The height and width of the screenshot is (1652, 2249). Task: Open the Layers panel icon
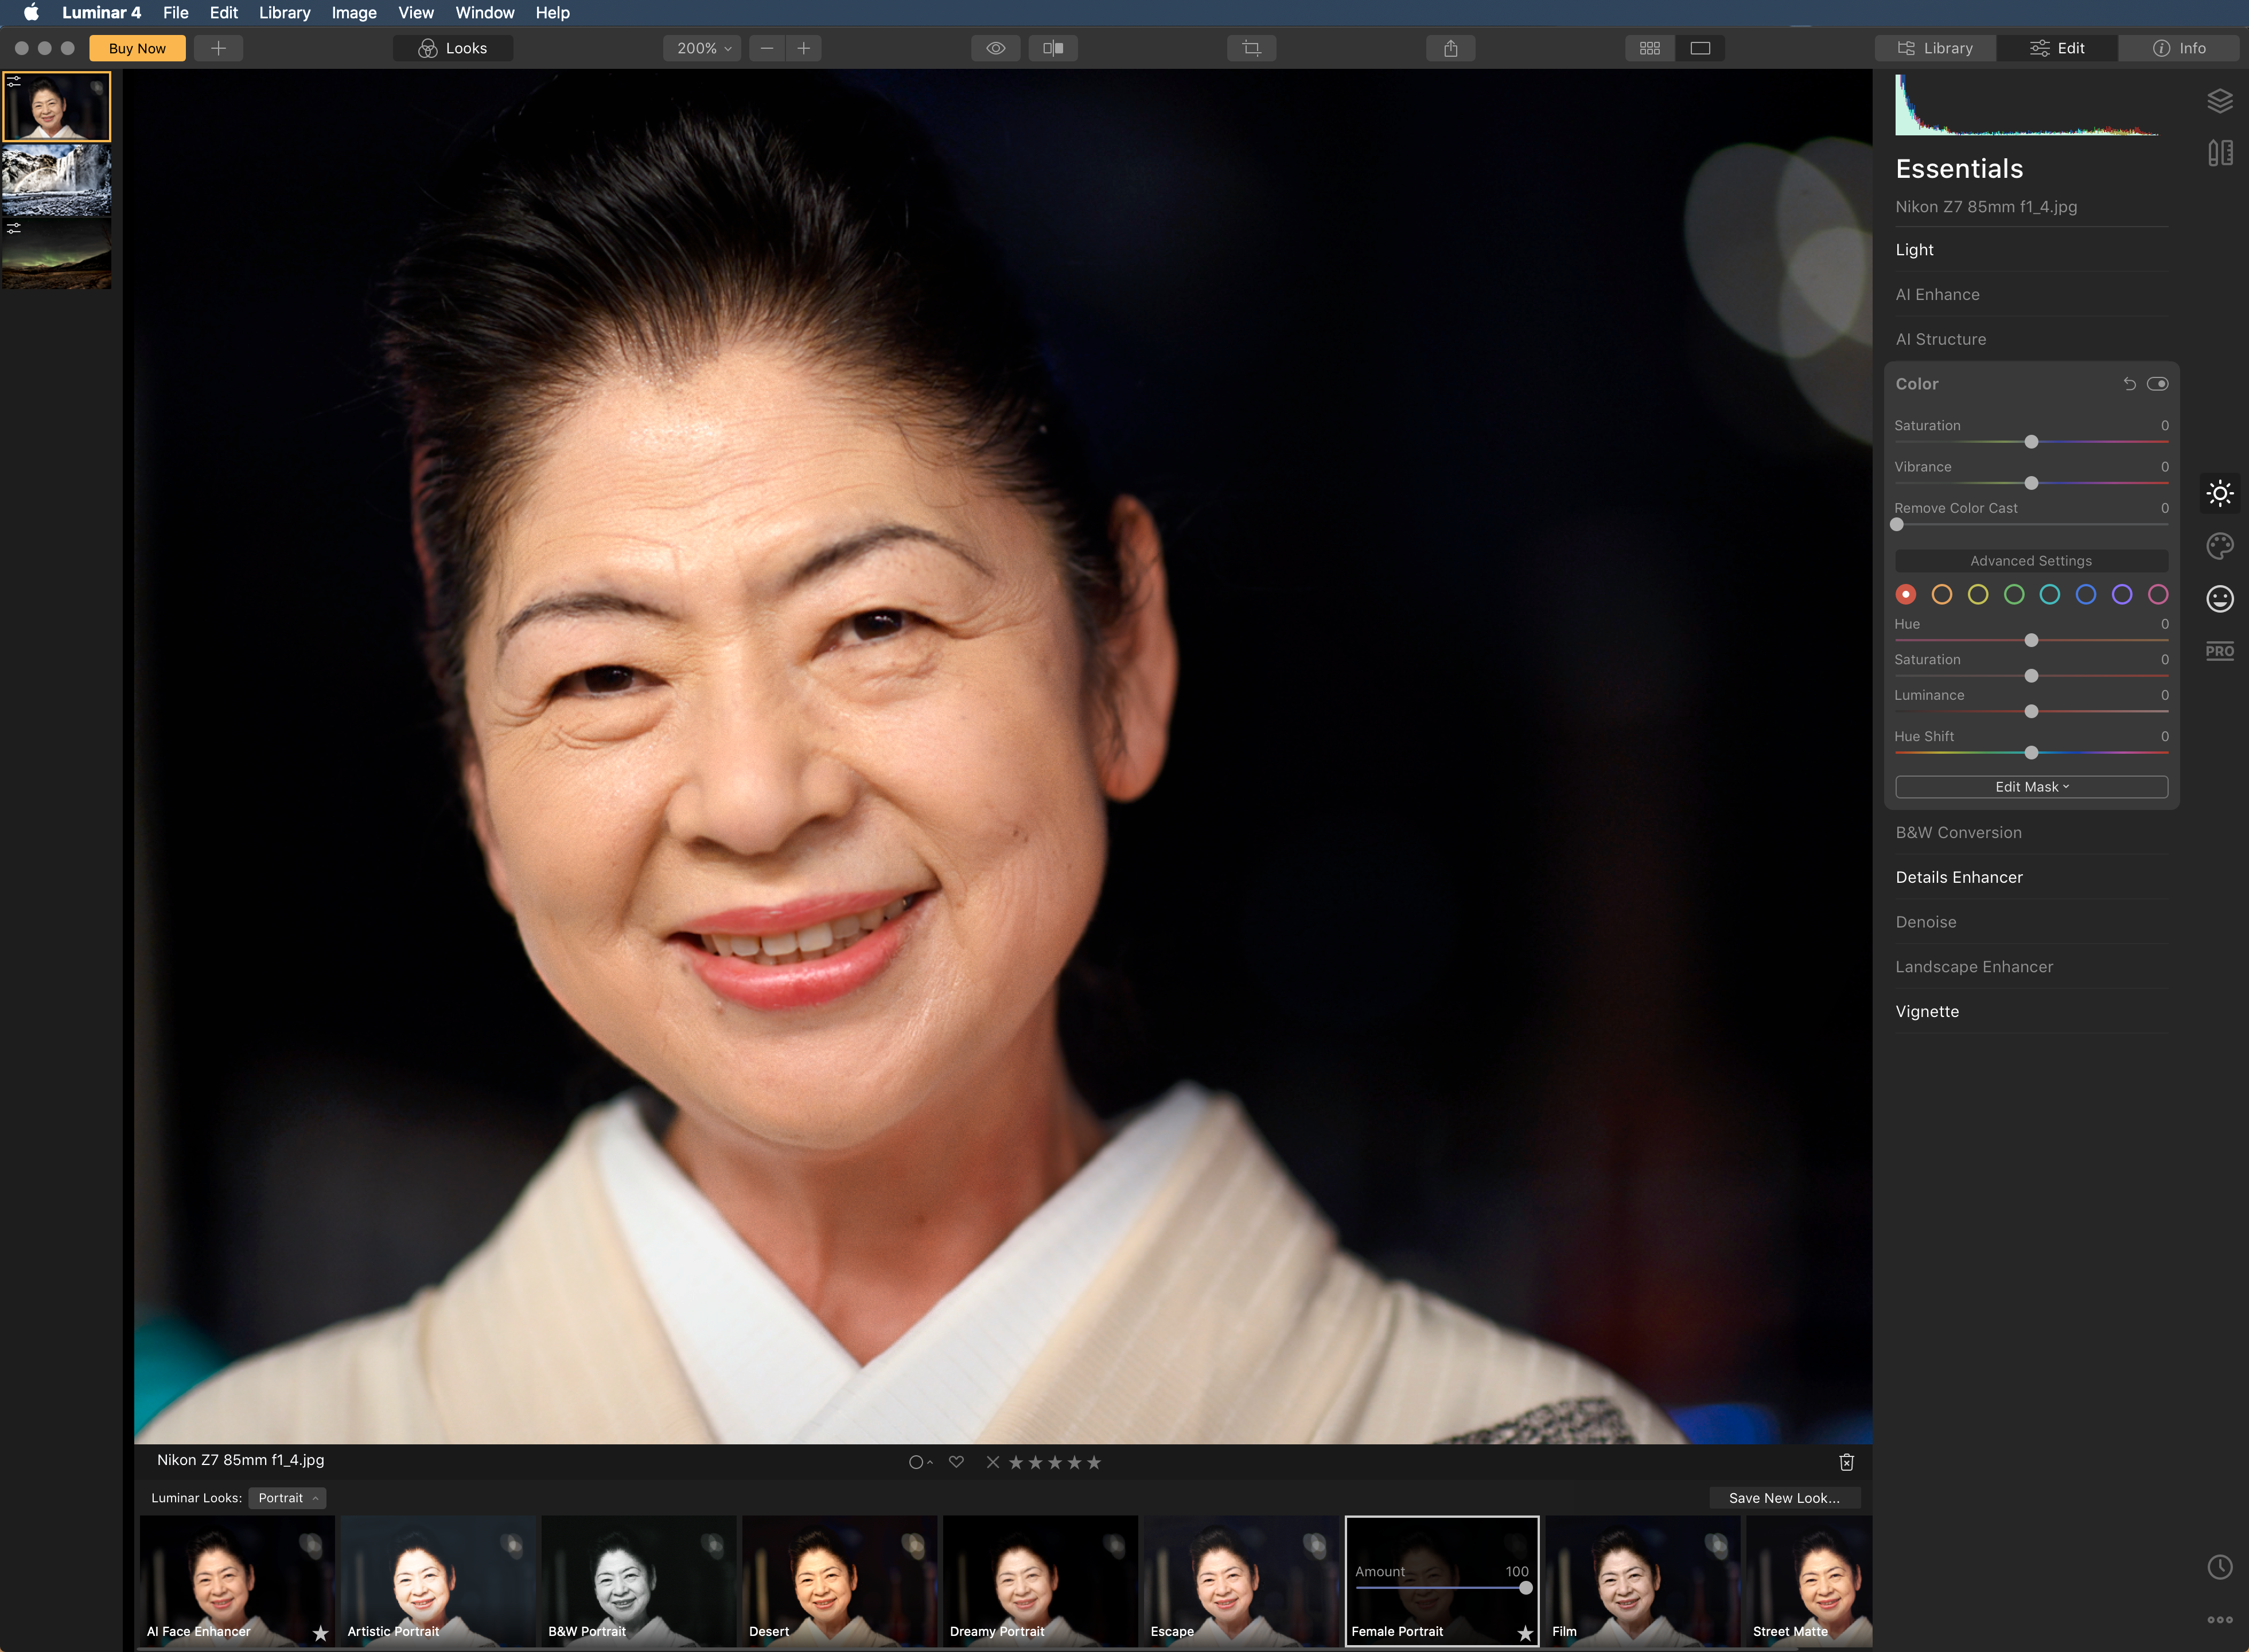pos(2219,101)
